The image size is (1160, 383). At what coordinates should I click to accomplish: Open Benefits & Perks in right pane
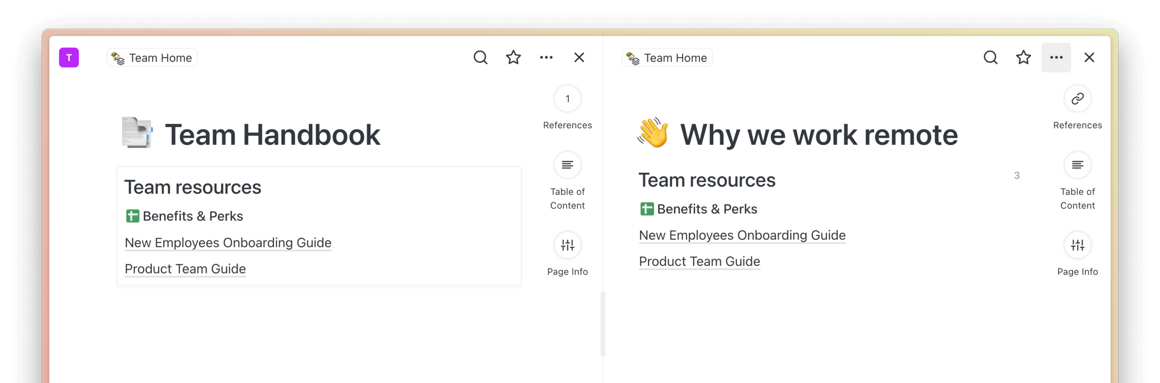pyautogui.click(x=707, y=209)
